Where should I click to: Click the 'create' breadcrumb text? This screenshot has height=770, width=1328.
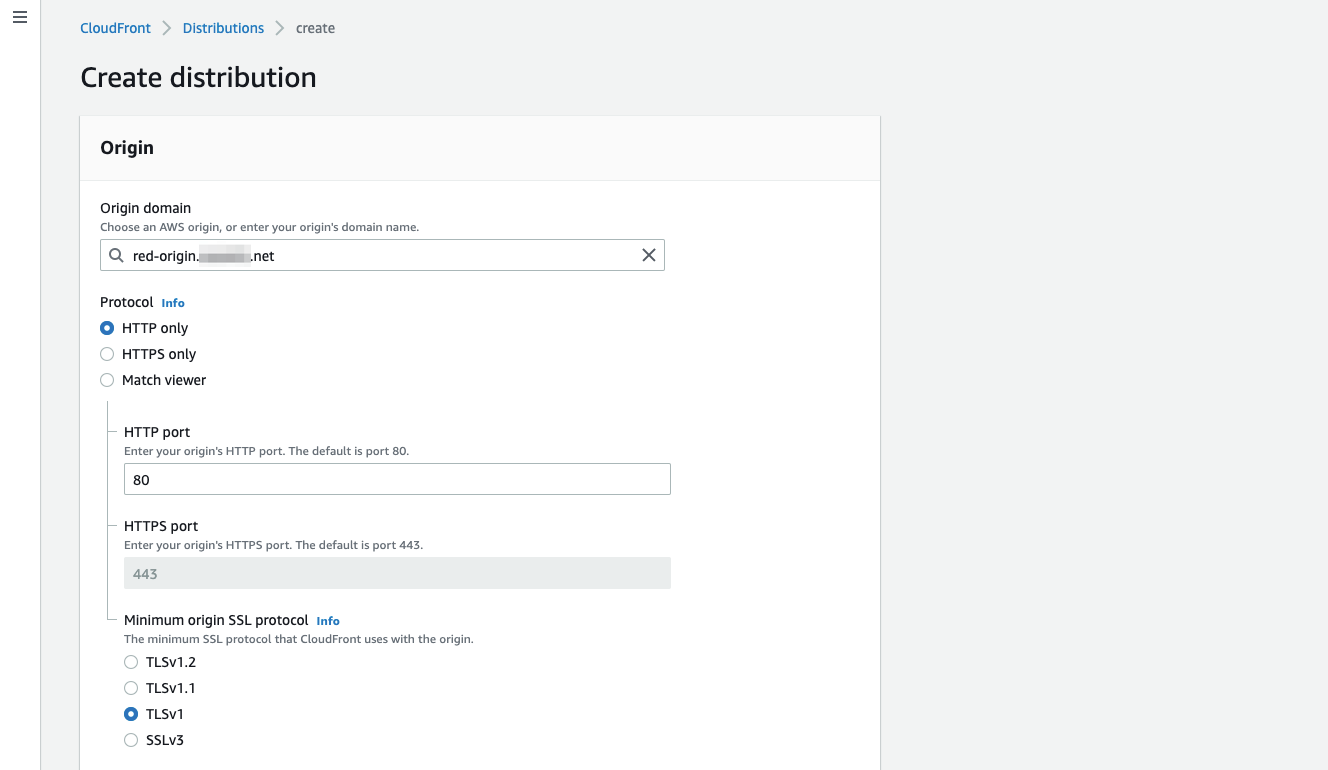pyautogui.click(x=315, y=28)
